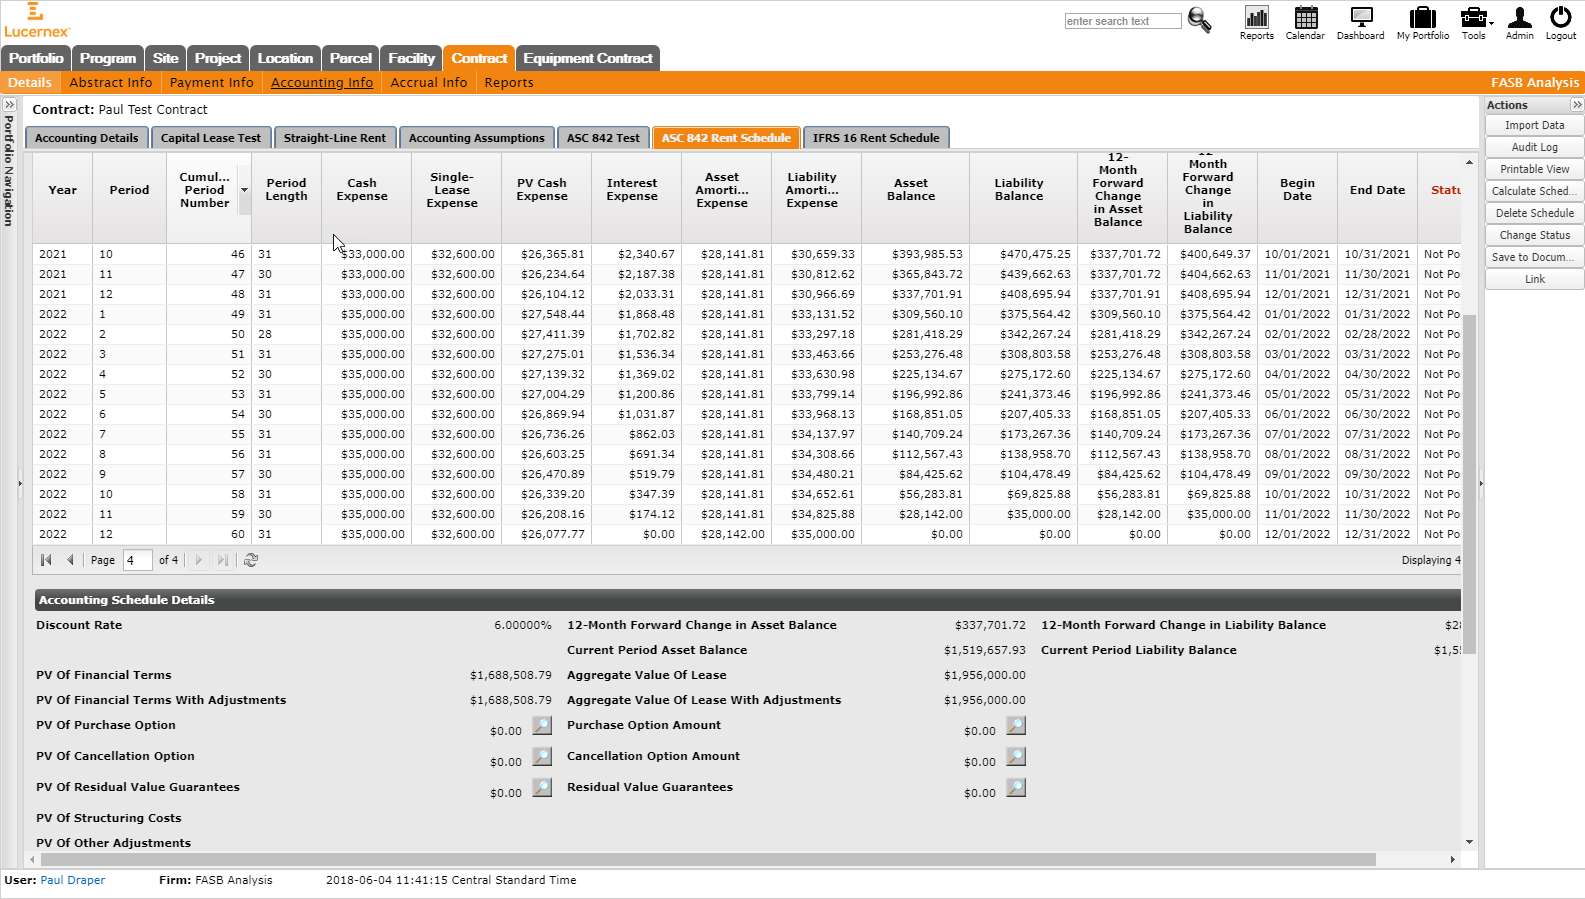Click the Lucernex logo
The width and height of the screenshot is (1585, 899).
click(x=36, y=20)
